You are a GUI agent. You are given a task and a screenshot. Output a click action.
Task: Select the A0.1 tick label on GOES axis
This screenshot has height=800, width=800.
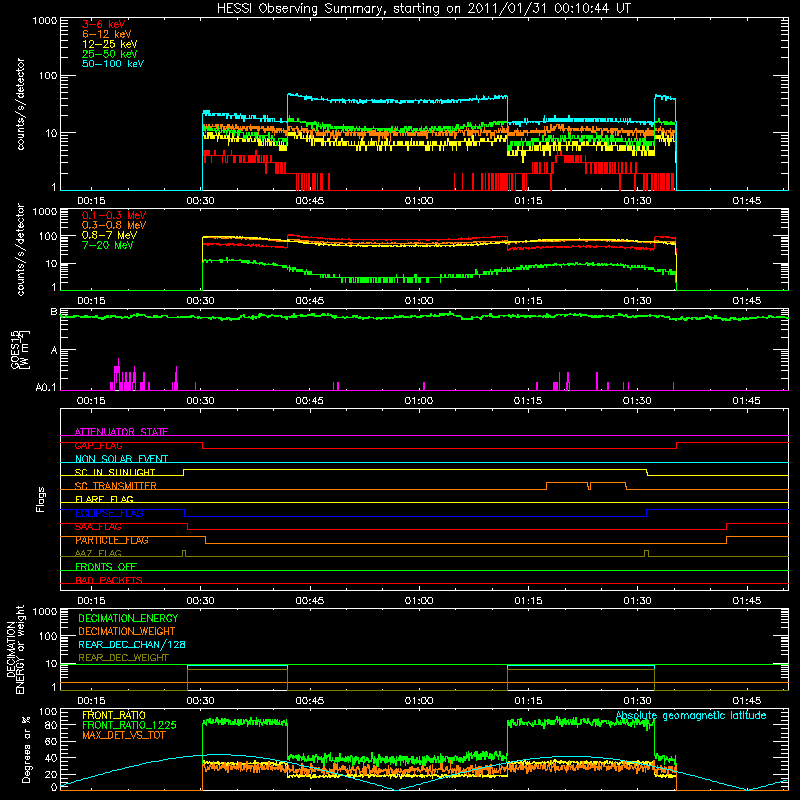tap(46, 388)
